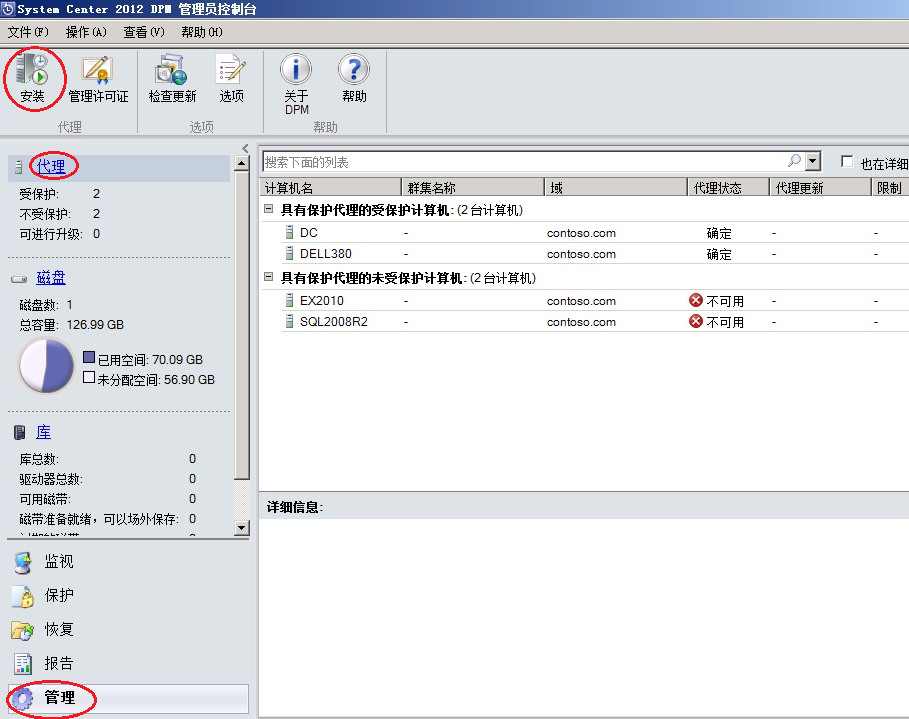Click left pane scrollbar up arrow
Screen dimensions: 909x719
click(x=242, y=164)
